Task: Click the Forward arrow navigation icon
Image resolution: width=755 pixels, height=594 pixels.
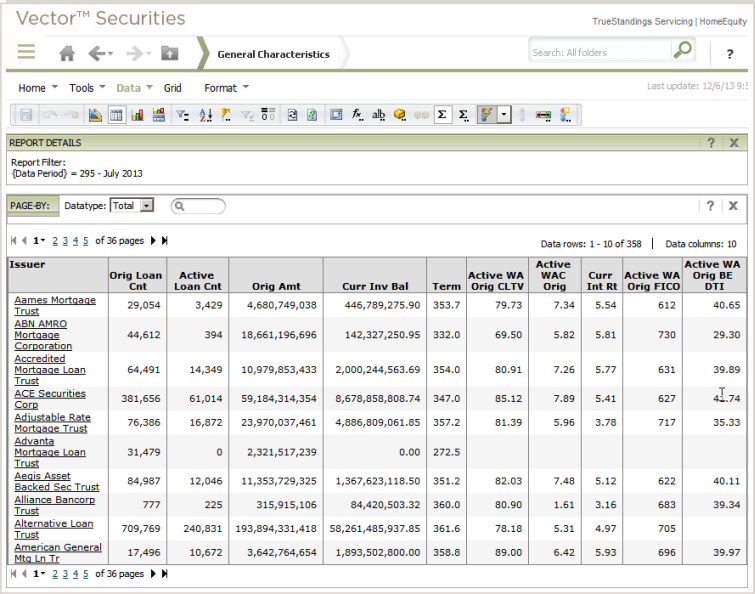Action: tap(134, 53)
